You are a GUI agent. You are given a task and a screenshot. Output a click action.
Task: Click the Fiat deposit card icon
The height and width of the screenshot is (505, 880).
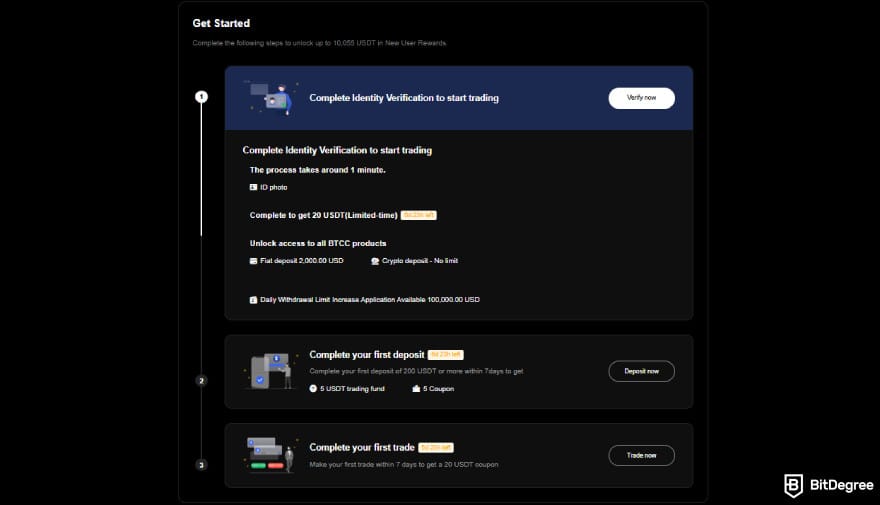(253, 261)
